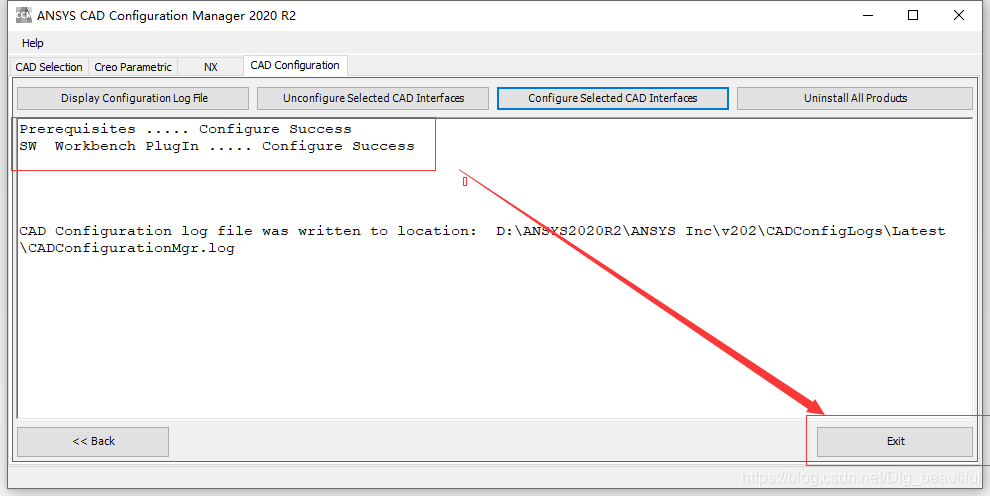Go to the CAD Configuration tab
This screenshot has height=496, width=990.
click(295, 66)
